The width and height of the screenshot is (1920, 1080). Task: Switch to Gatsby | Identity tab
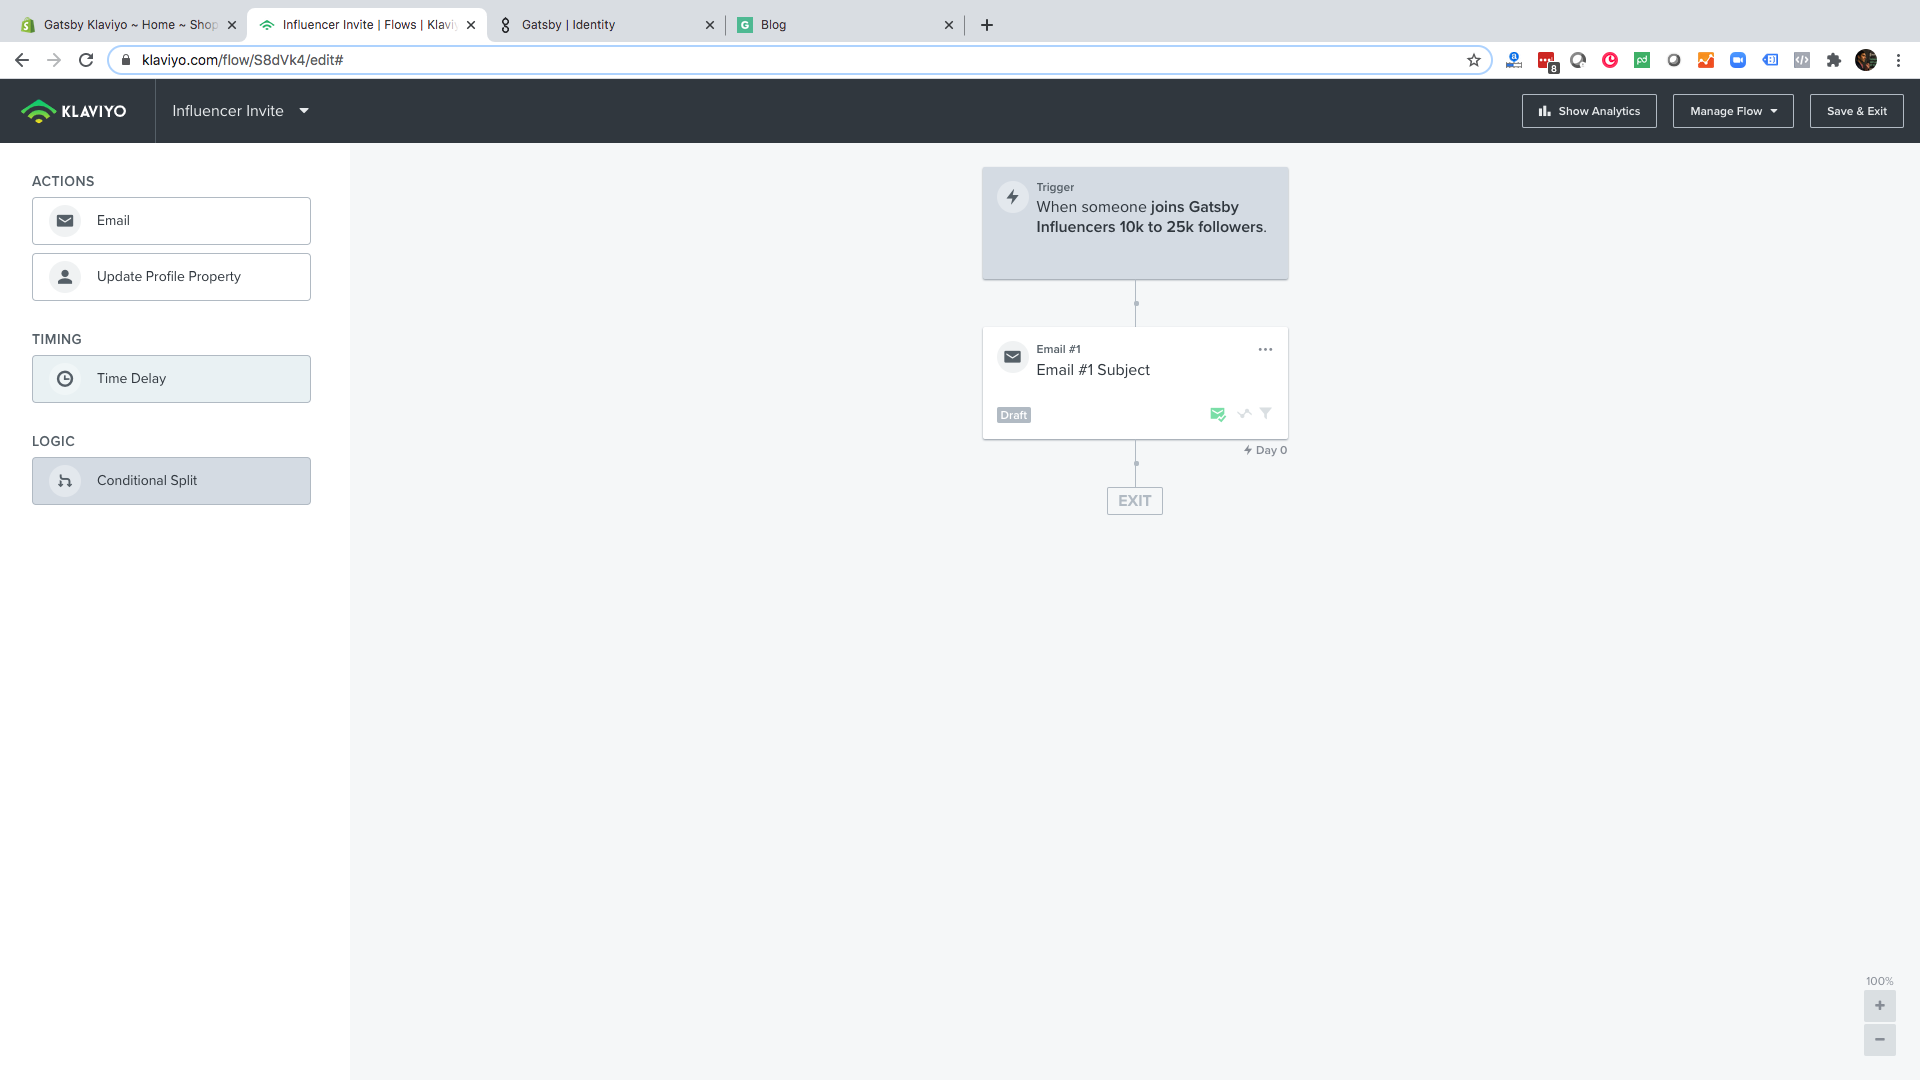[x=606, y=25]
